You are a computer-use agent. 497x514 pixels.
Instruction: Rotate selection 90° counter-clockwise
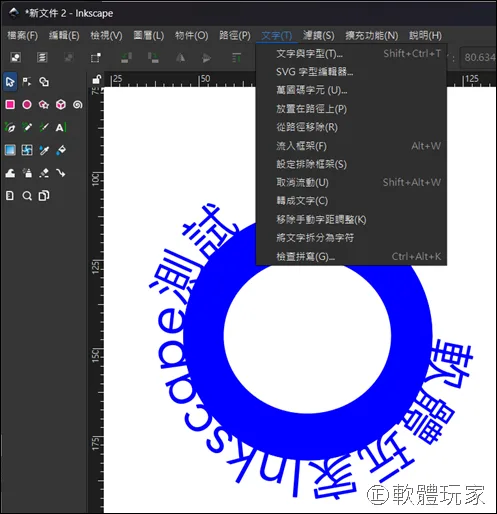[126, 57]
